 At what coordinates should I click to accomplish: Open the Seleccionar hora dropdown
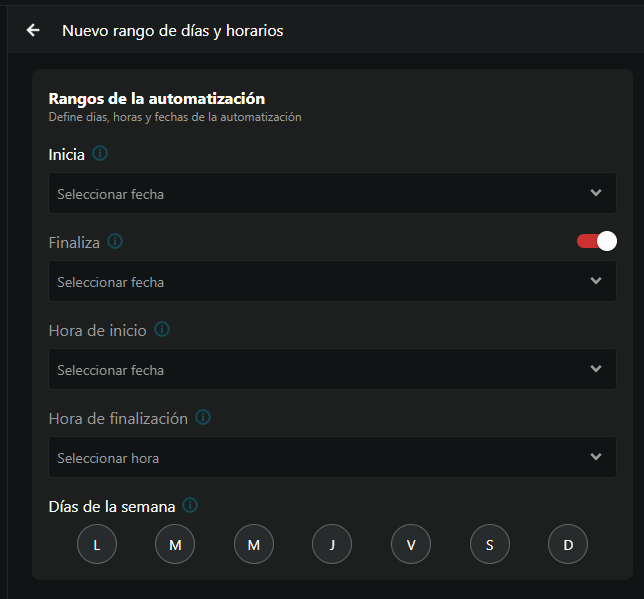click(x=332, y=457)
